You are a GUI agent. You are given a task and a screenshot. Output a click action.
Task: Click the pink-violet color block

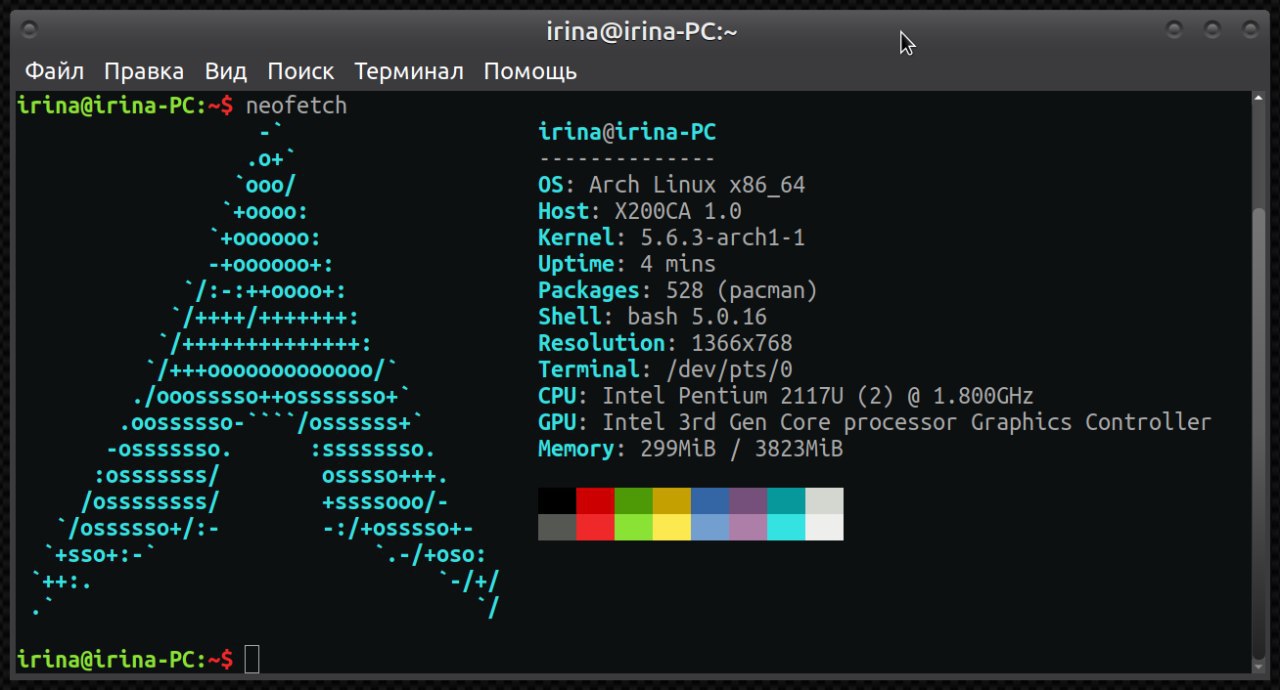pos(748,527)
